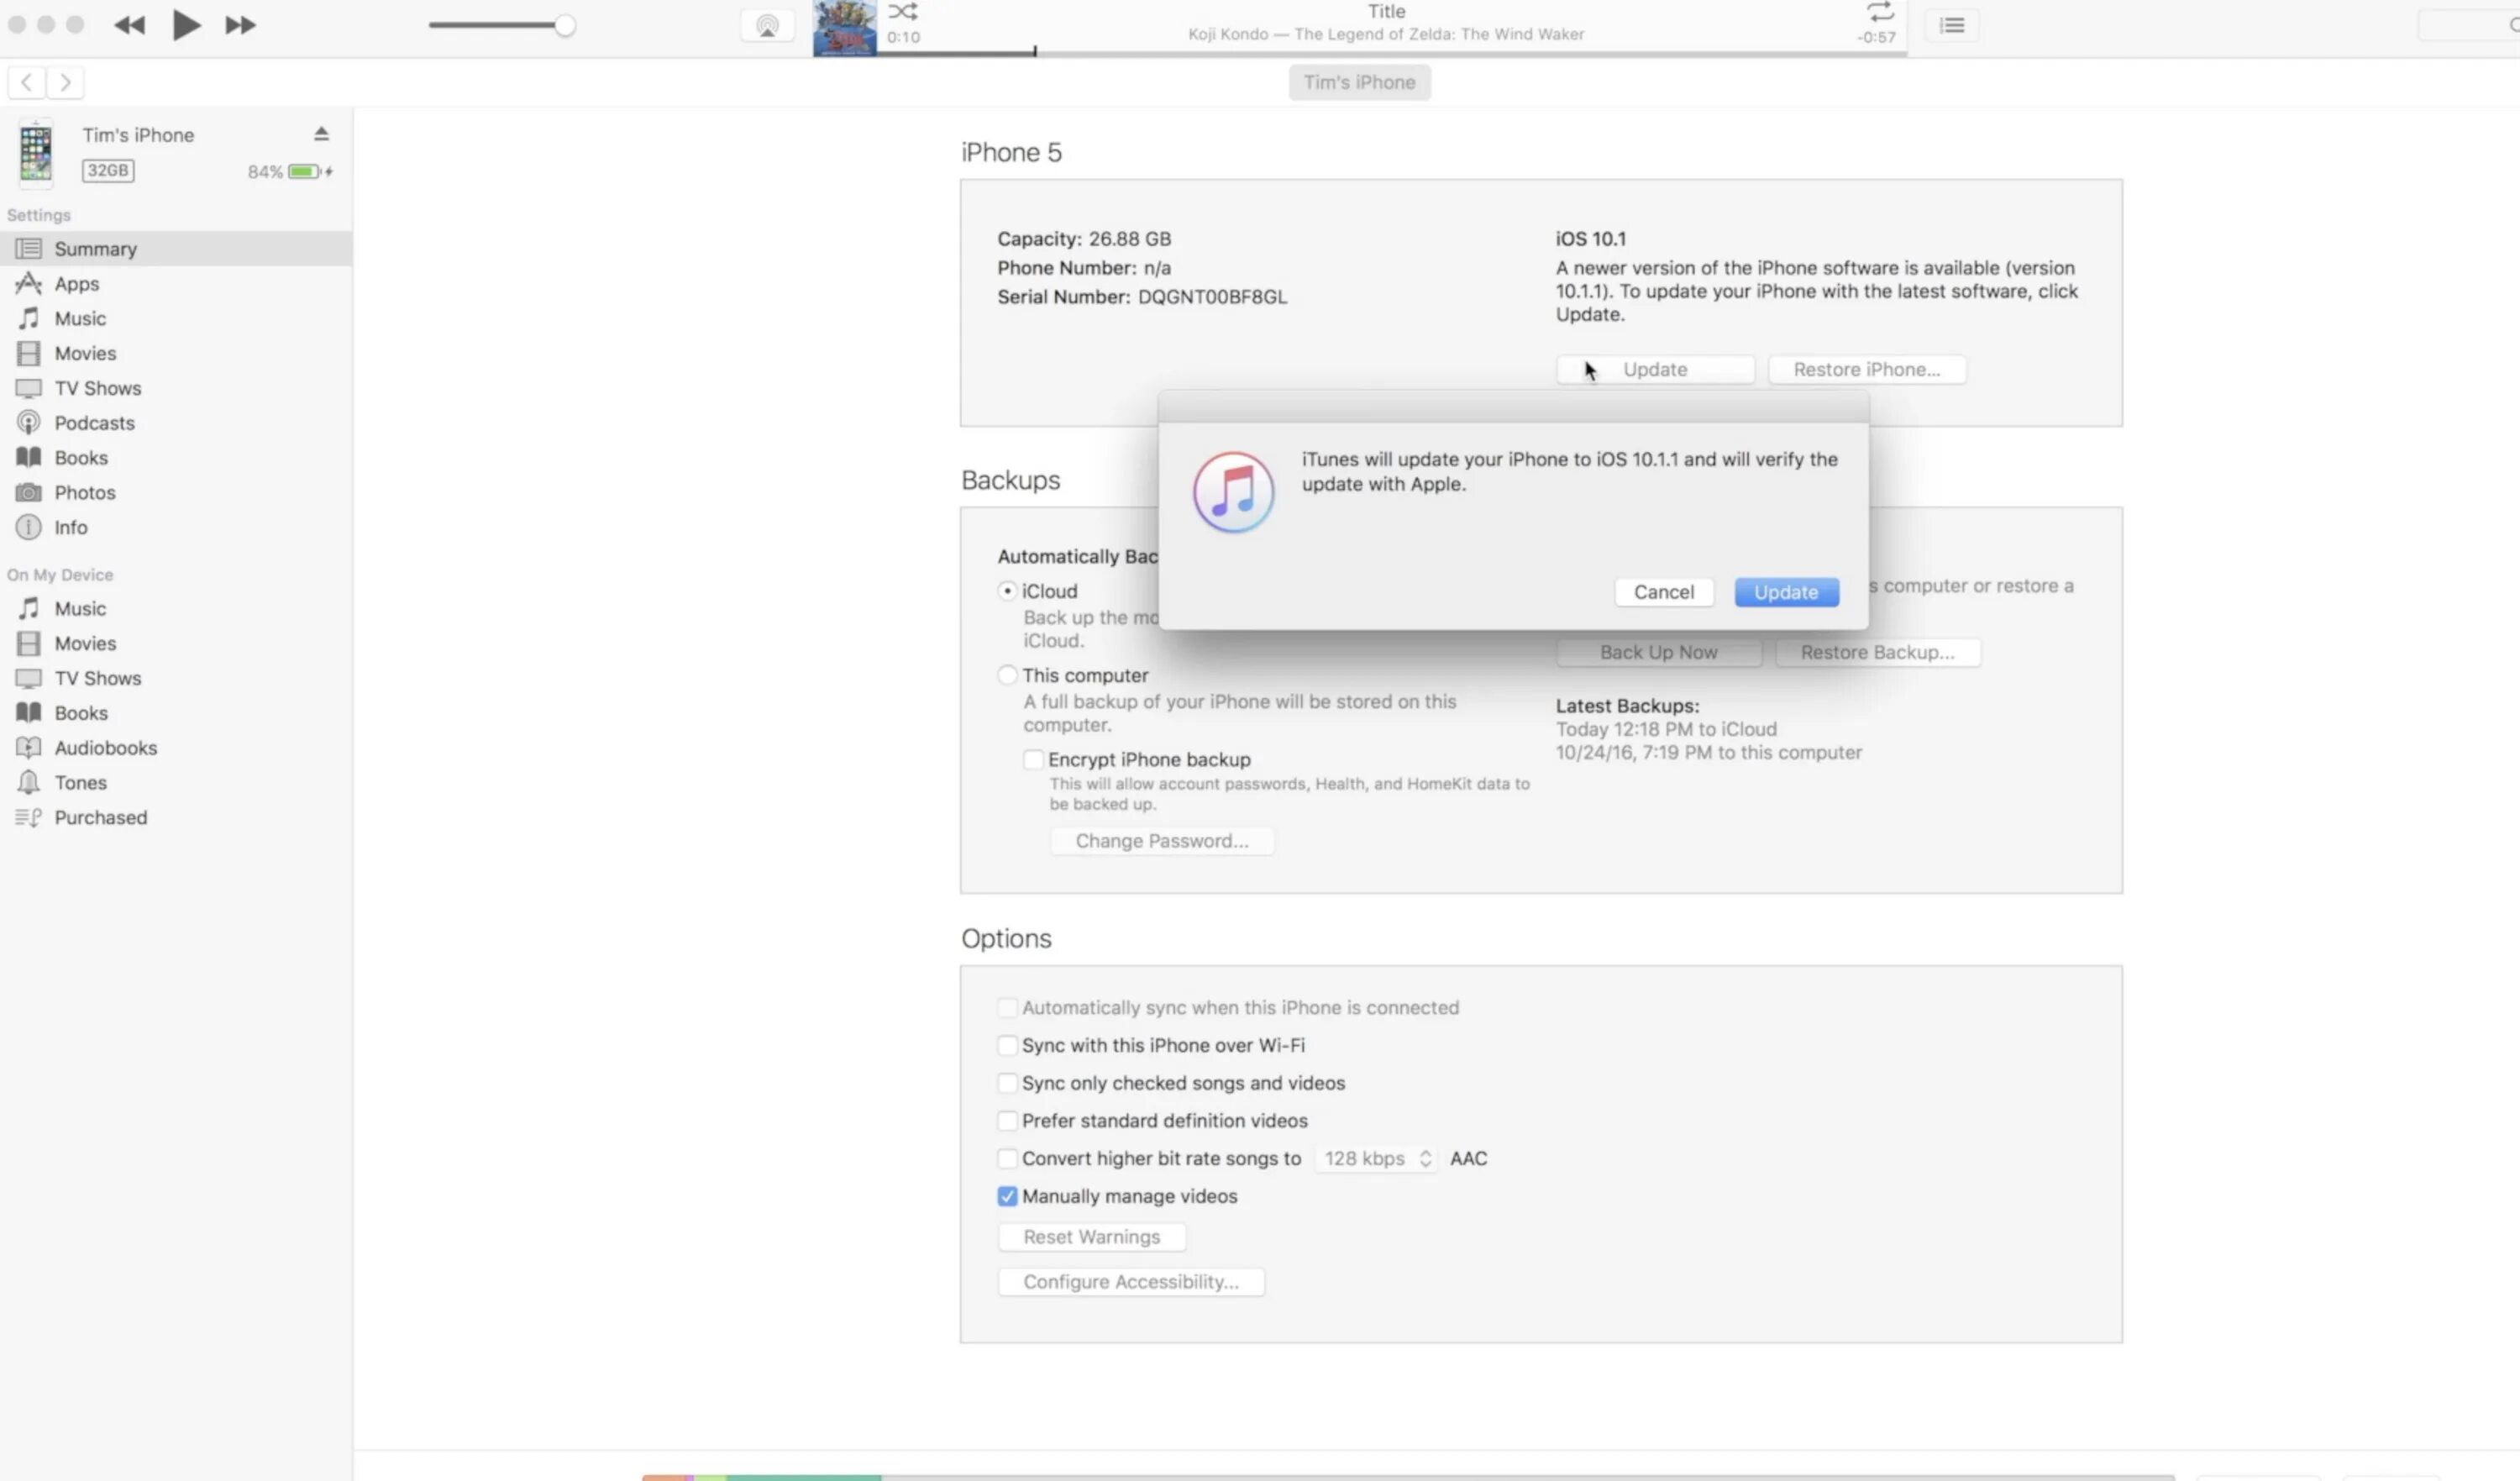This screenshot has width=2520, height=1481.
Task: Enable Encrypt iPhone backup checkbox
Action: click(1033, 760)
